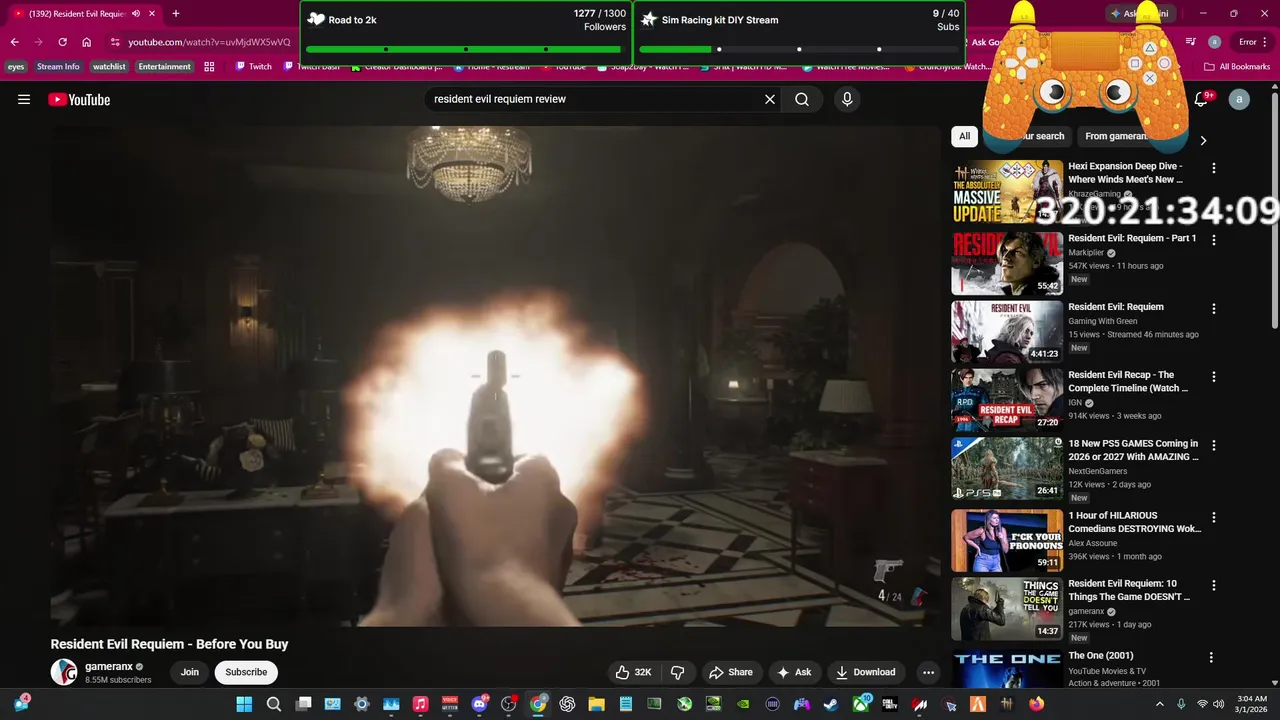Open the gameranx channel name link

[109, 666]
